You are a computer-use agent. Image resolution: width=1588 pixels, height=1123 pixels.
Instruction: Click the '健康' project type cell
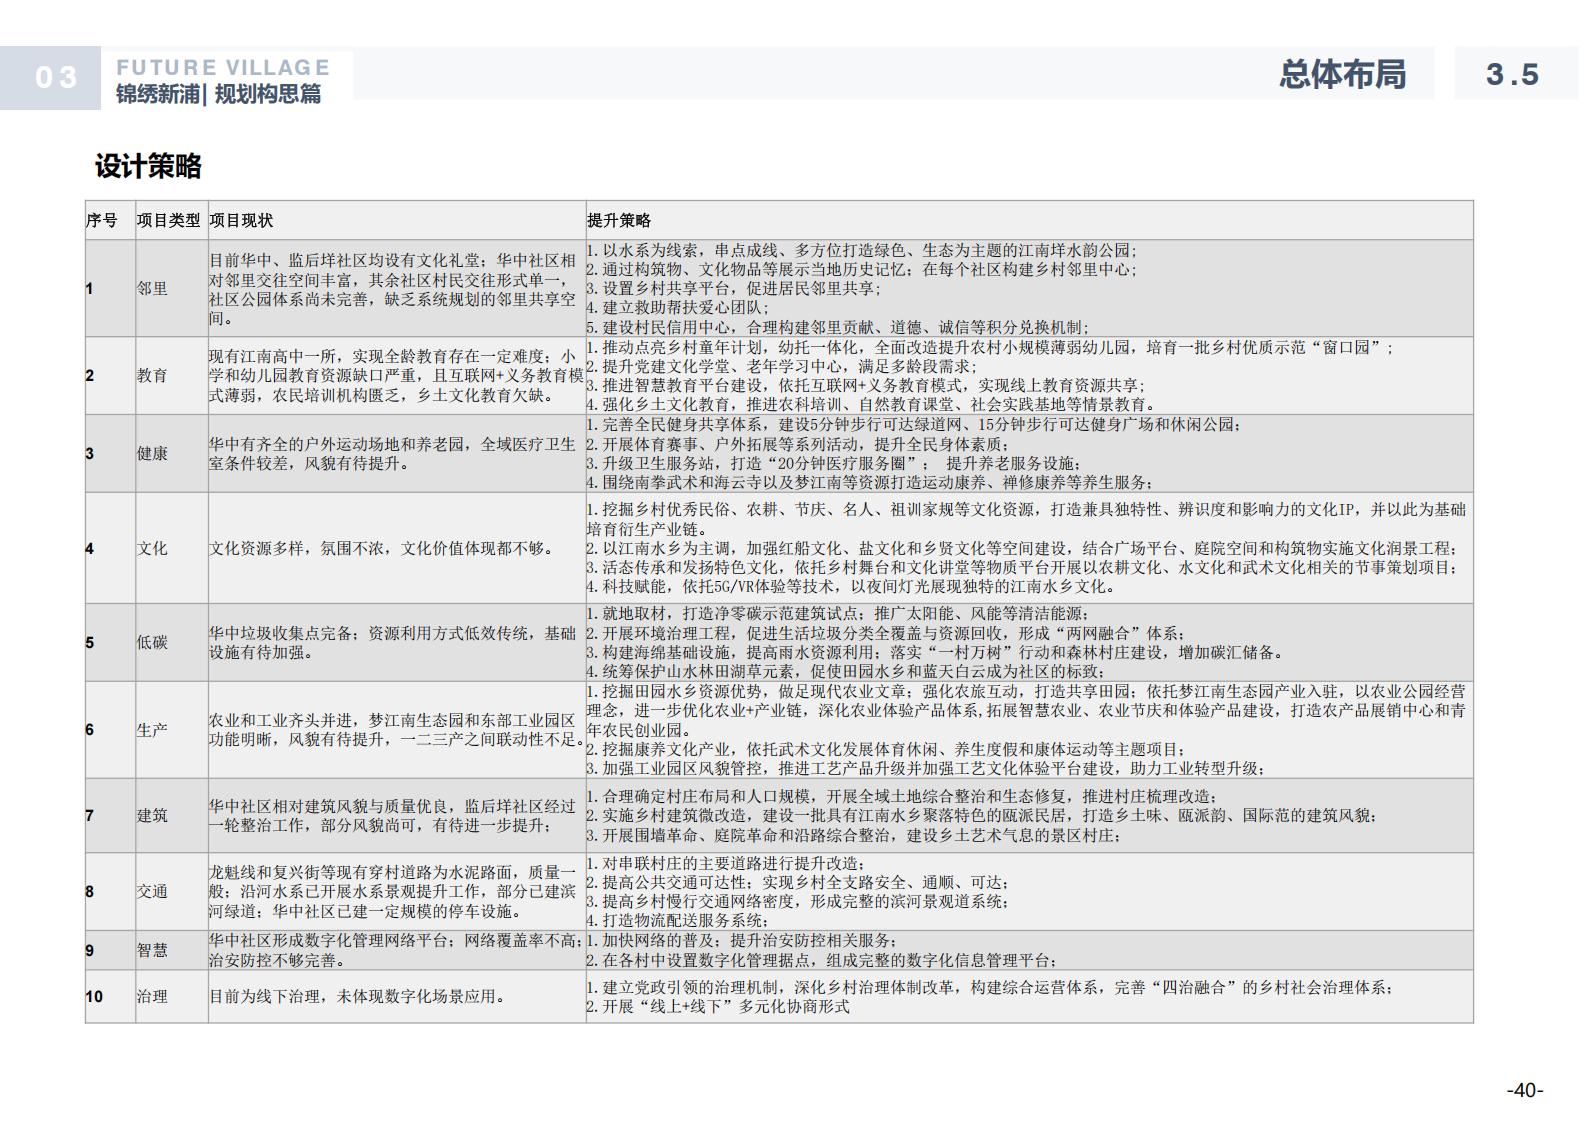153,454
